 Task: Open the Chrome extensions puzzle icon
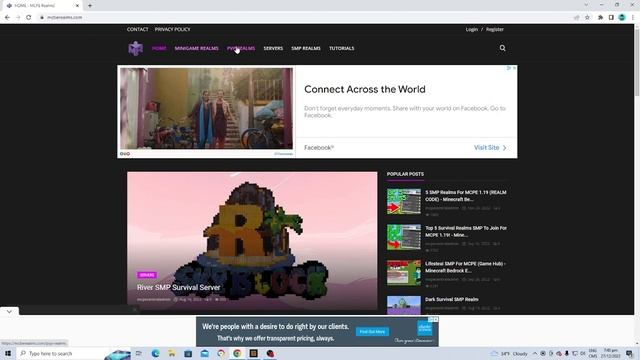coord(600,17)
